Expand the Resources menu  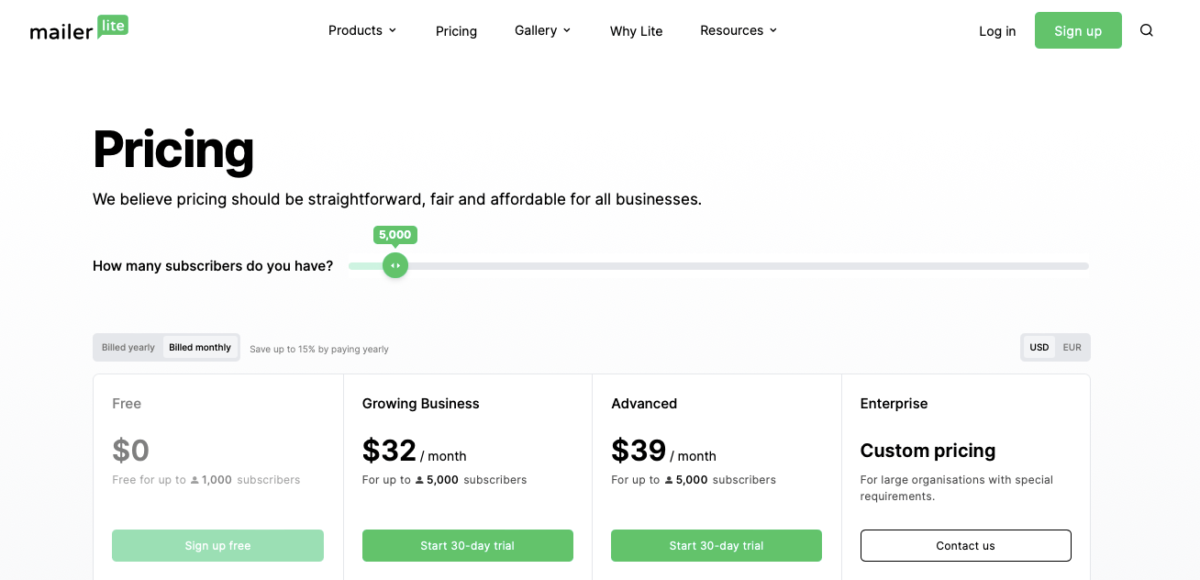point(738,30)
